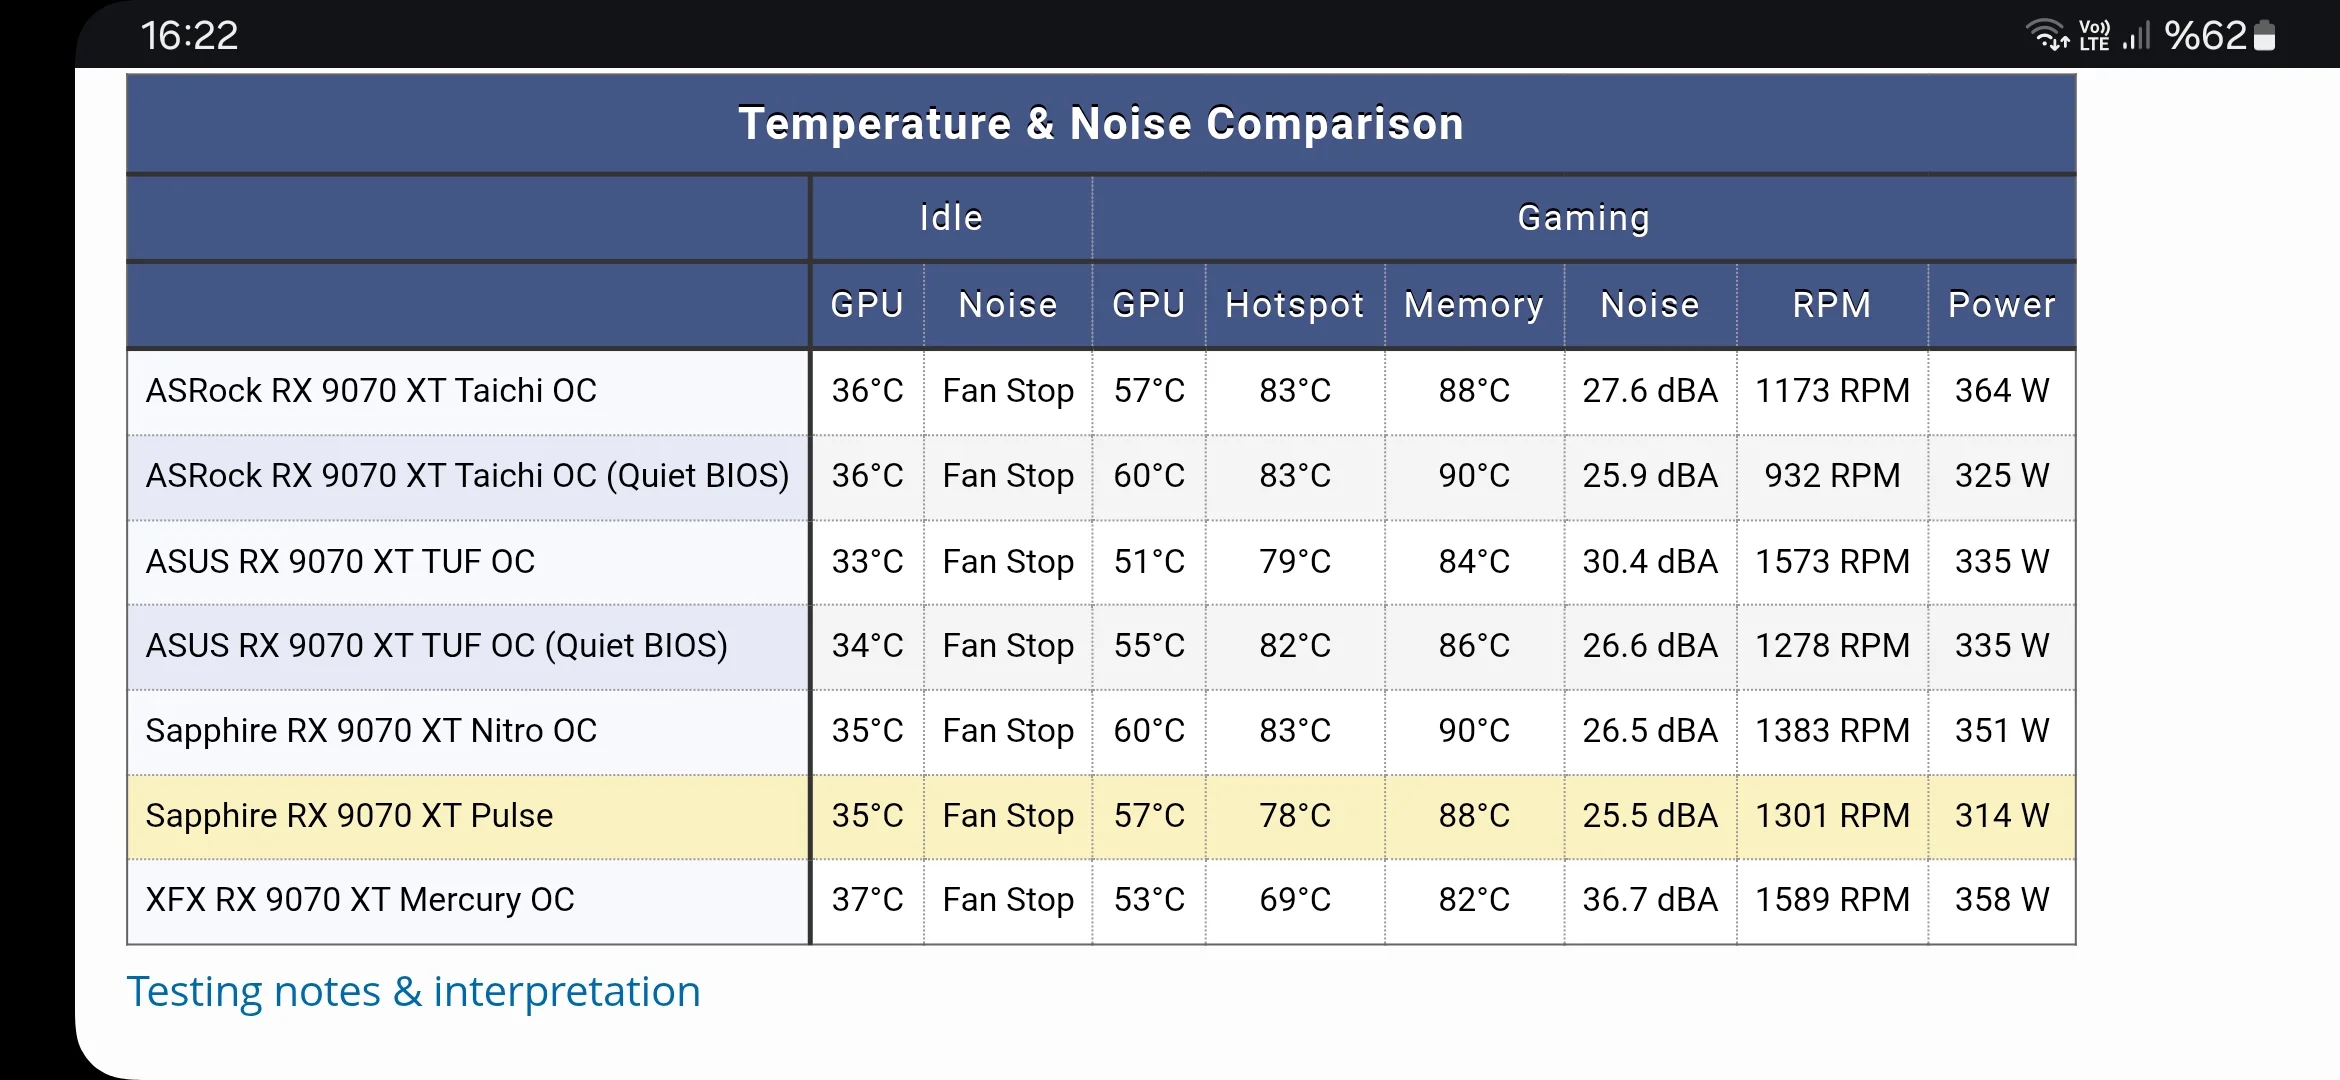2340x1080 pixels.
Task: Click the Hotspot column header
Action: tap(1294, 305)
